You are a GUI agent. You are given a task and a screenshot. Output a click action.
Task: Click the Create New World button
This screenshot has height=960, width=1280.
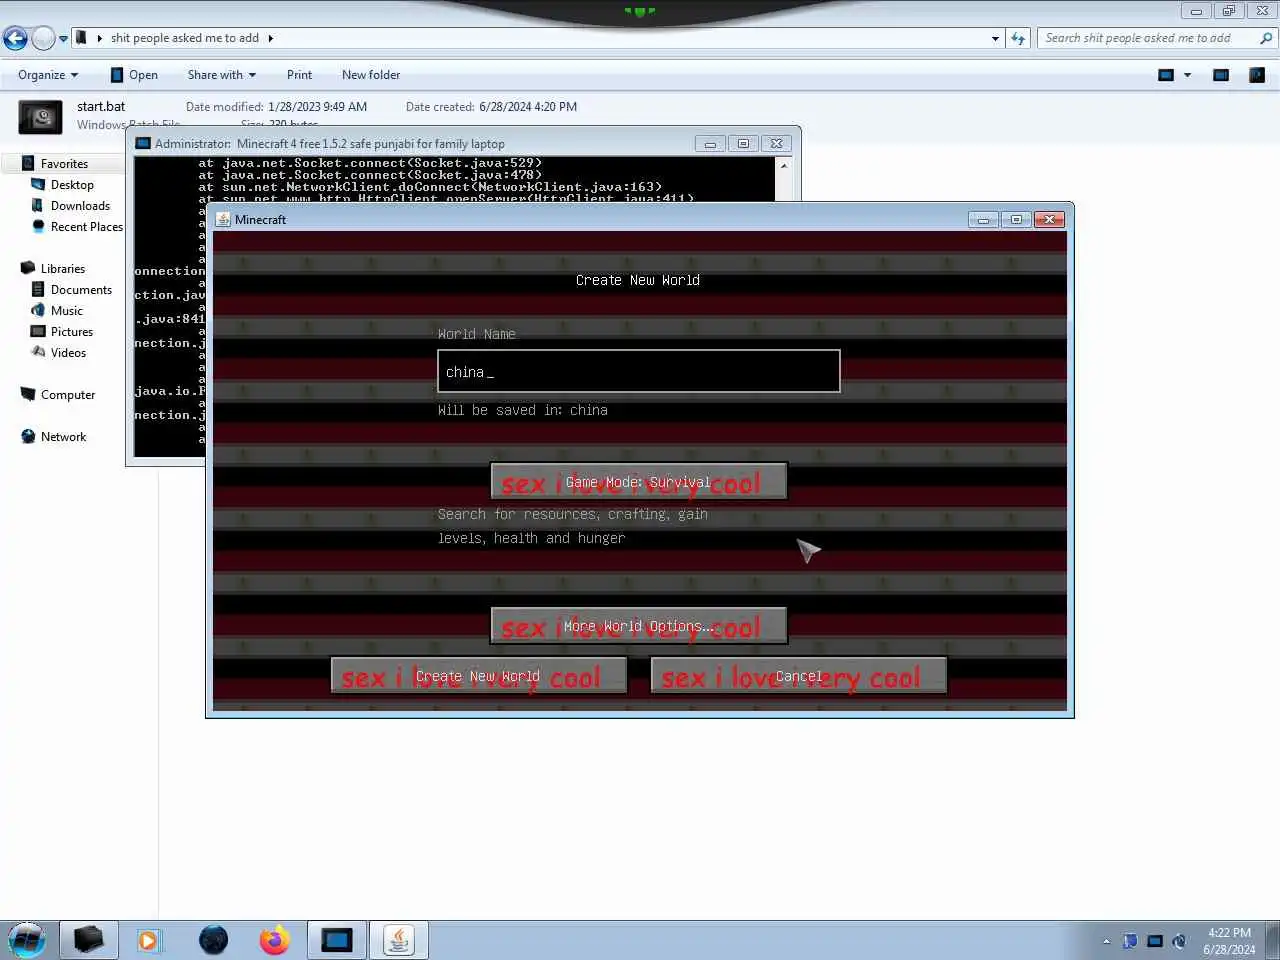pos(479,676)
